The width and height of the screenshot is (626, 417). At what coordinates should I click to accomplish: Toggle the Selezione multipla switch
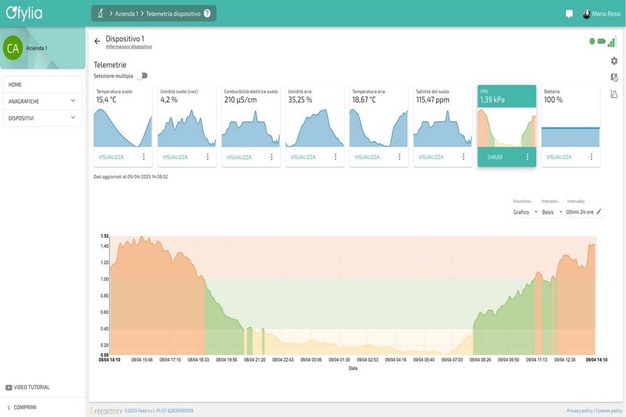click(x=142, y=75)
